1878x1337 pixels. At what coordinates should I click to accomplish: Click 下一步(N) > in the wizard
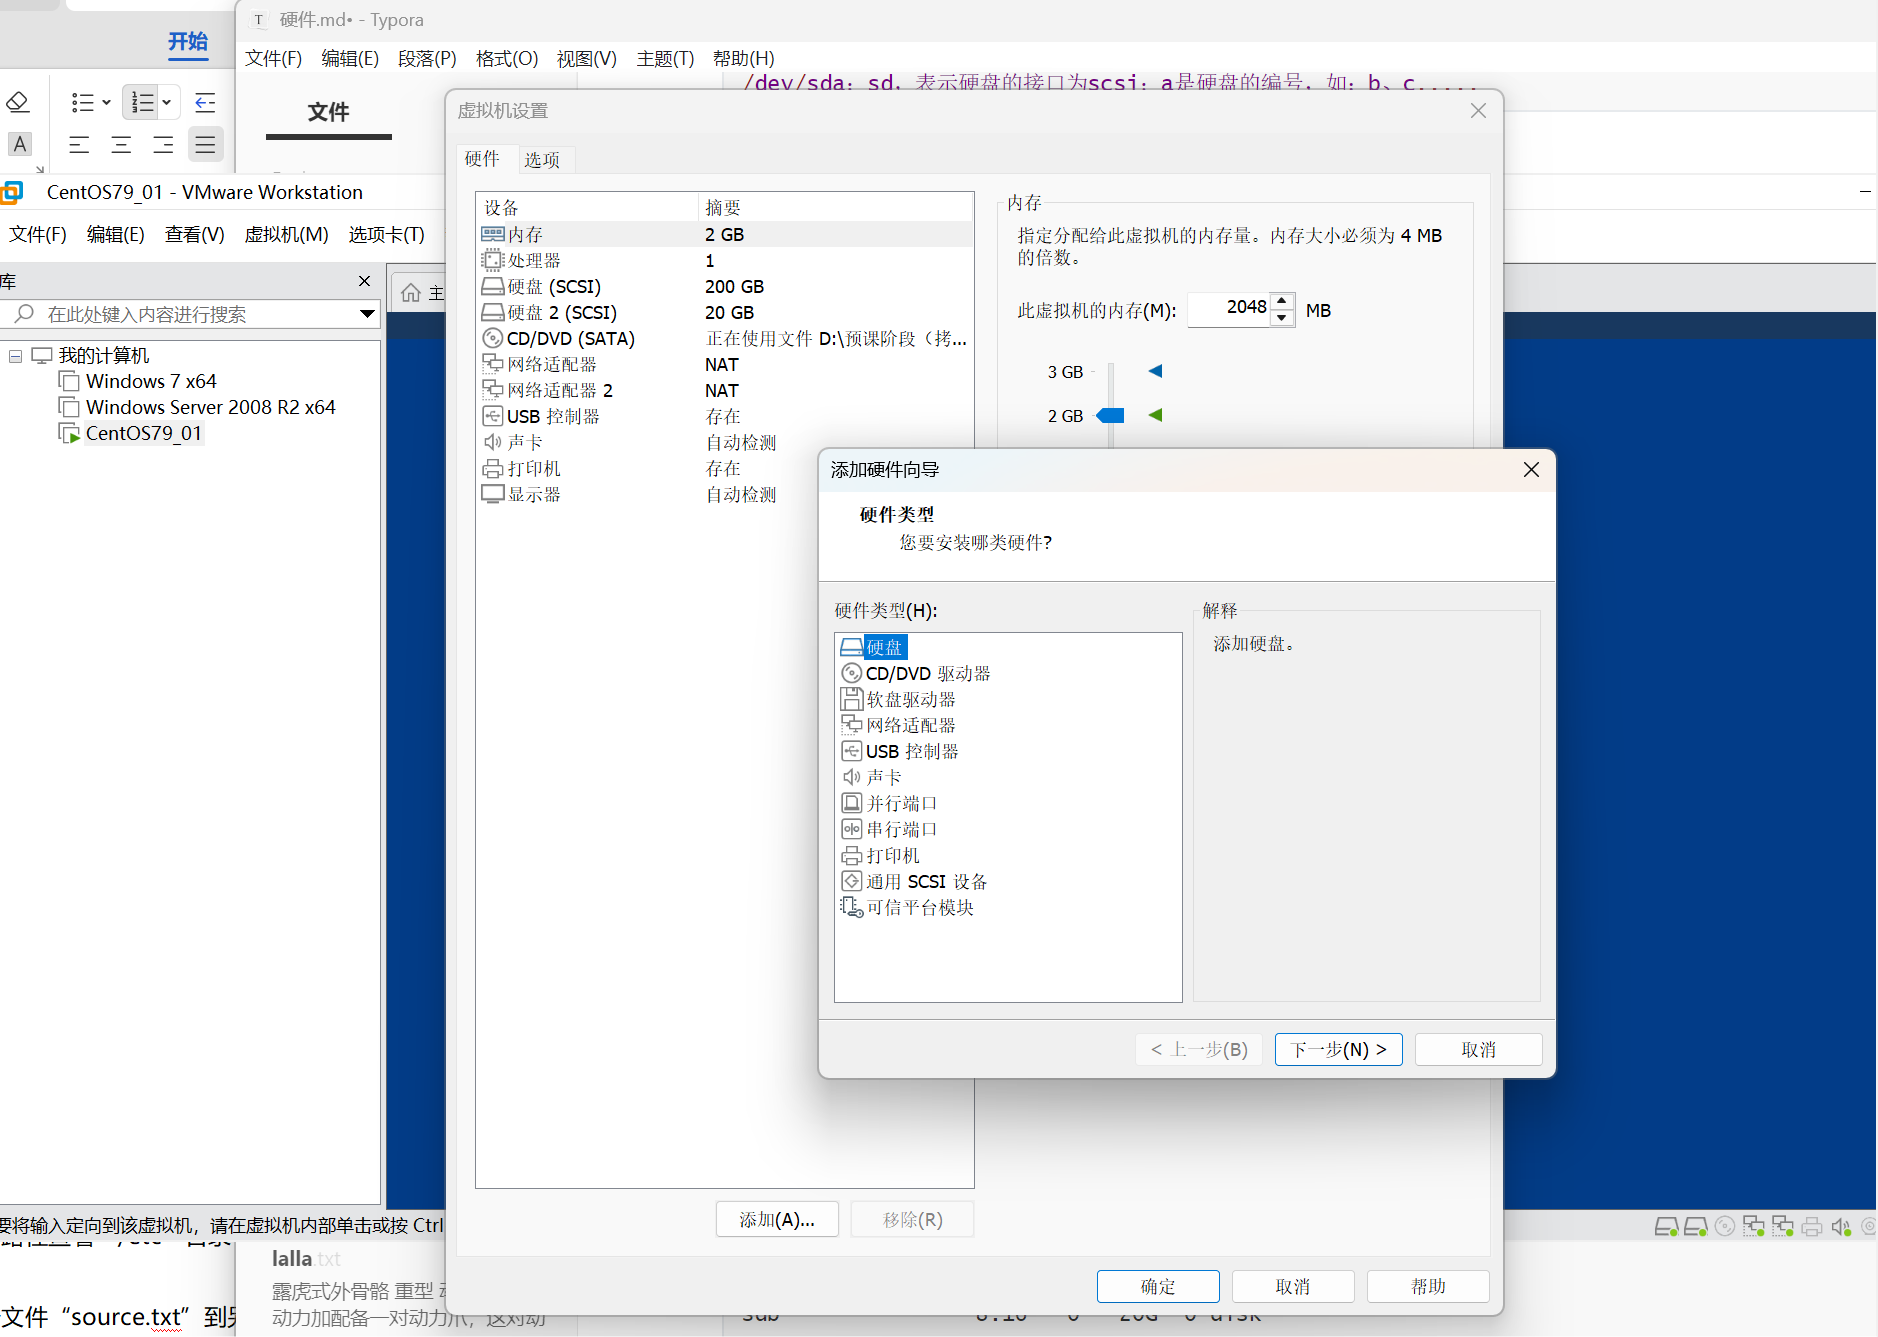[x=1338, y=1049]
